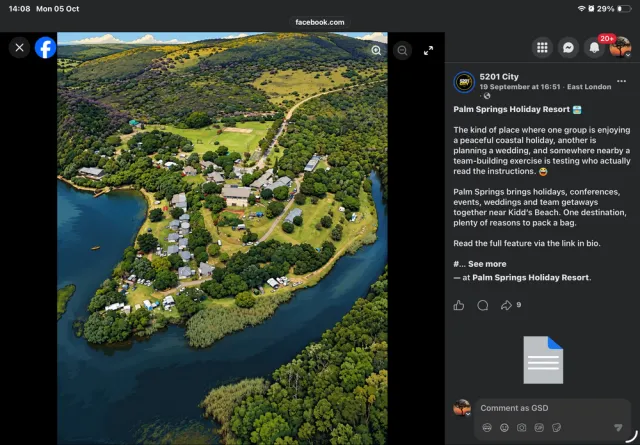
Task: Enter fullscreen photo view
Action: (428, 51)
